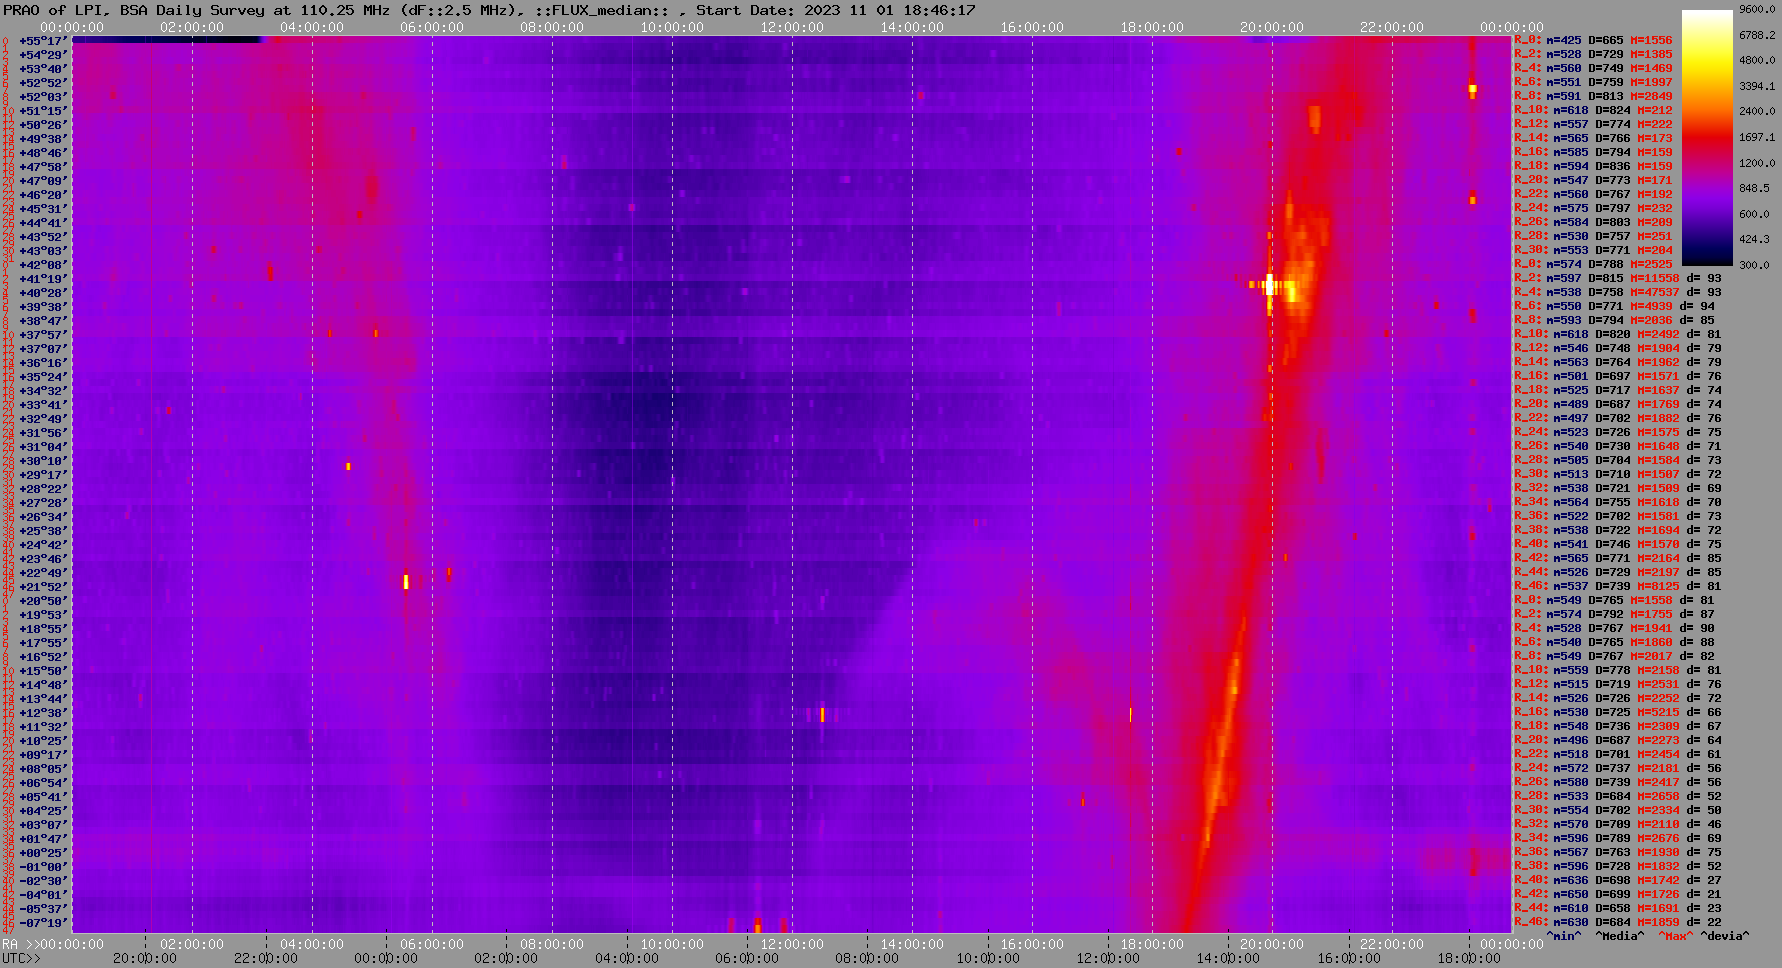Screen dimensions: 1782x968
Task: Click the declination label -07°19'
Action: coord(43,923)
